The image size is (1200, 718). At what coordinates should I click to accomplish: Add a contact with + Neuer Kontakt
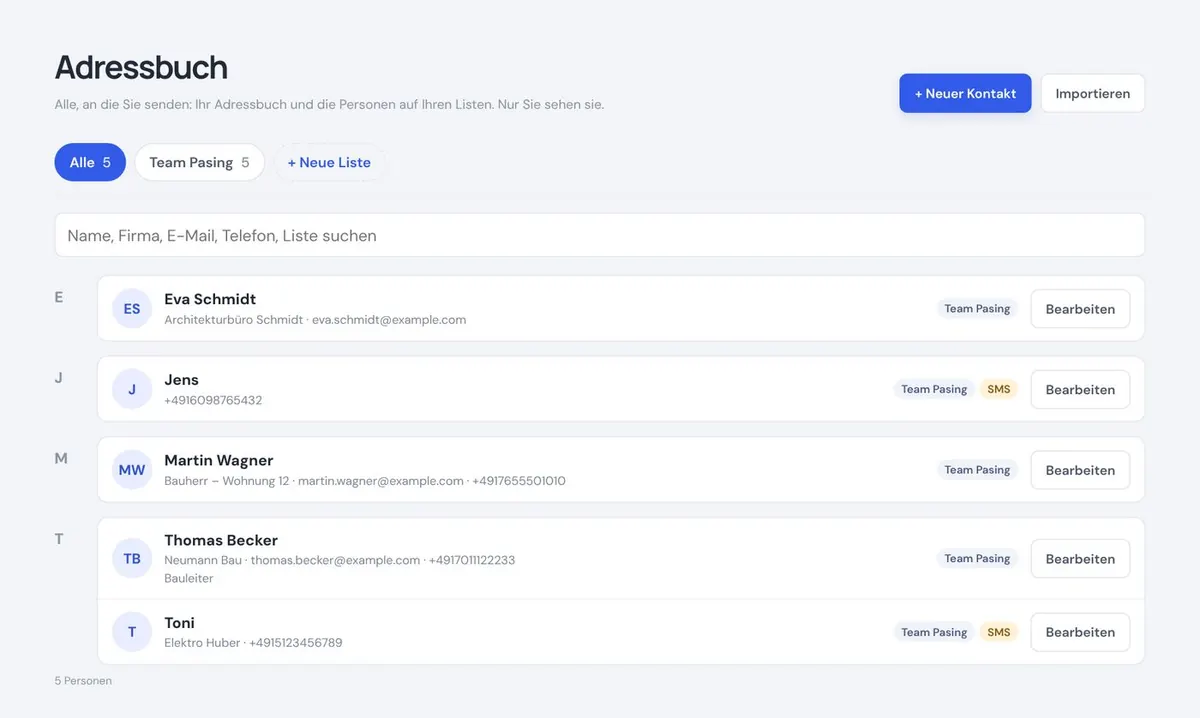(965, 93)
